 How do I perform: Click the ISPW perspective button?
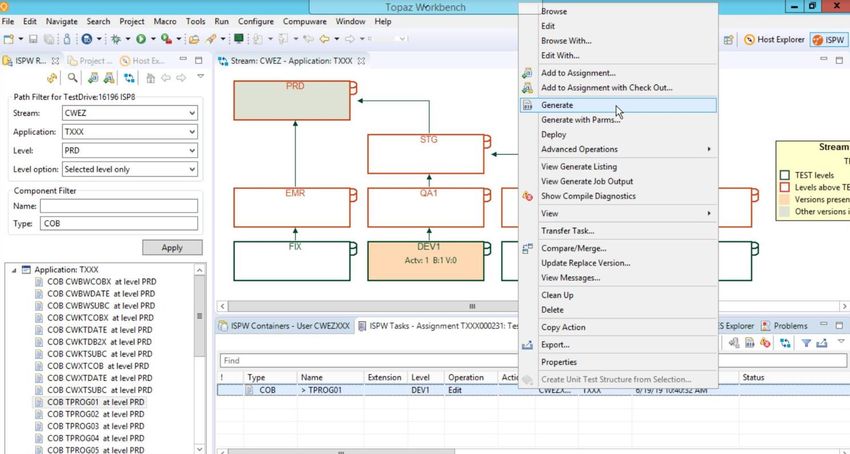click(x=828, y=40)
